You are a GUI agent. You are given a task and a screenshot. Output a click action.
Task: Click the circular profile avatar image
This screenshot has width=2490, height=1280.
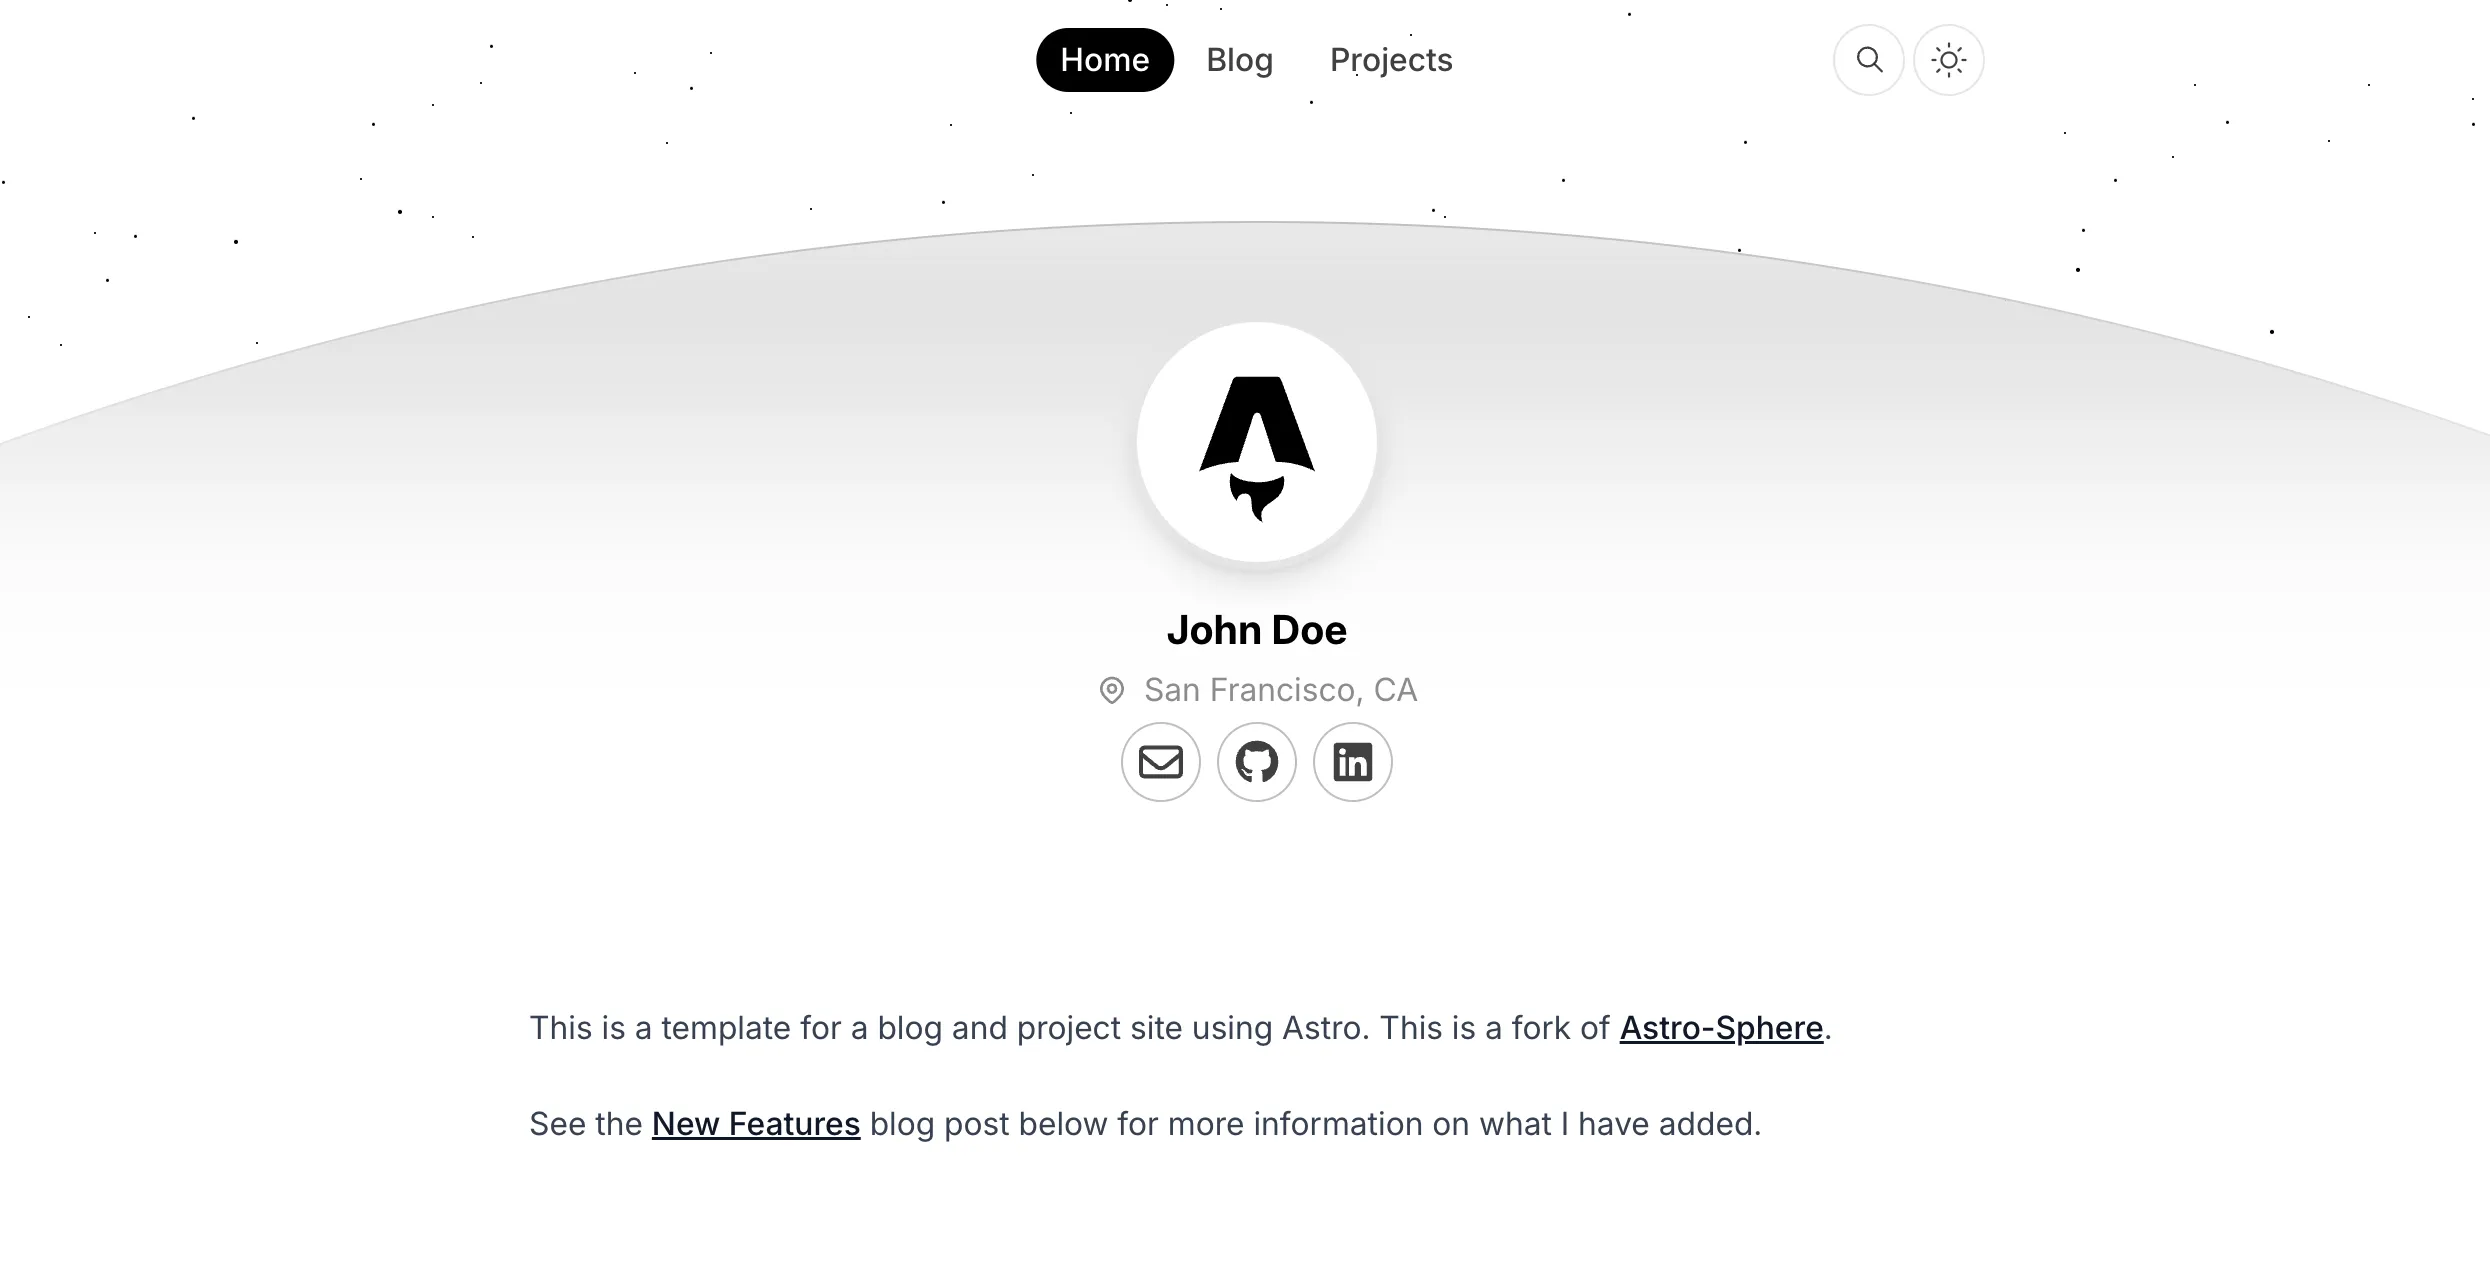[1257, 442]
